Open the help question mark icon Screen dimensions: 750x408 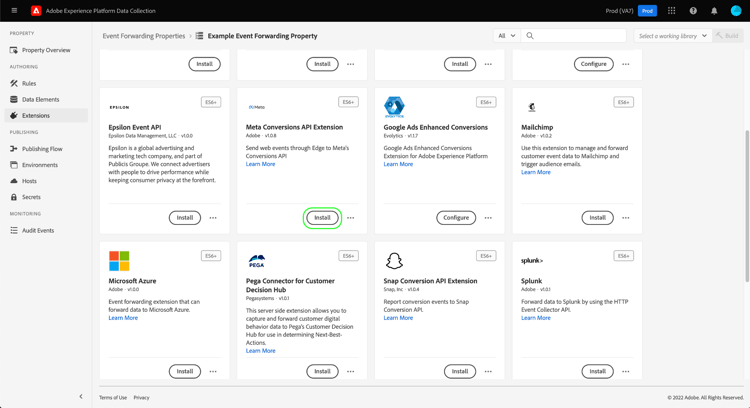[x=693, y=11]
